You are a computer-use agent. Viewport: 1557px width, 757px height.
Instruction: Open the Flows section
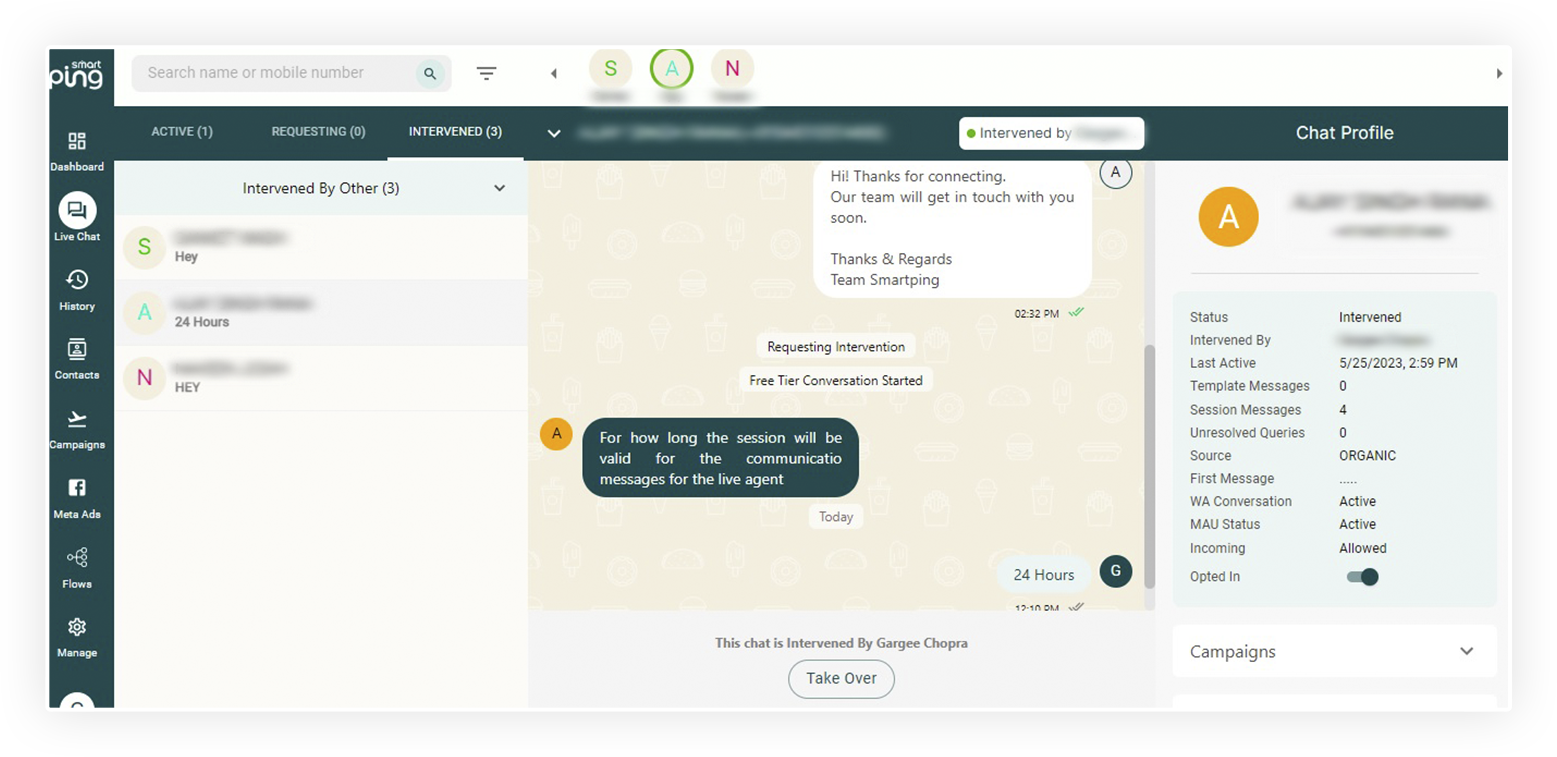[x=77, y=567]
